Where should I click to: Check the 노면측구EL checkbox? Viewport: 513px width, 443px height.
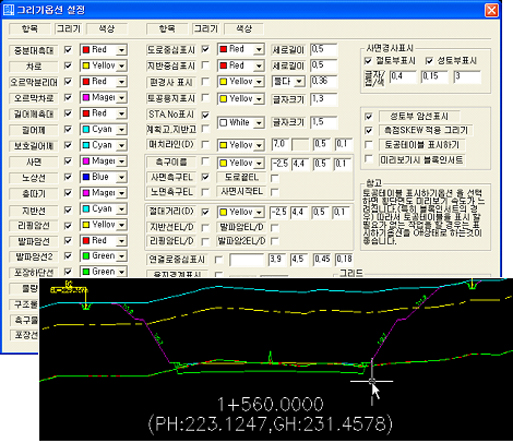coord(205,192)
